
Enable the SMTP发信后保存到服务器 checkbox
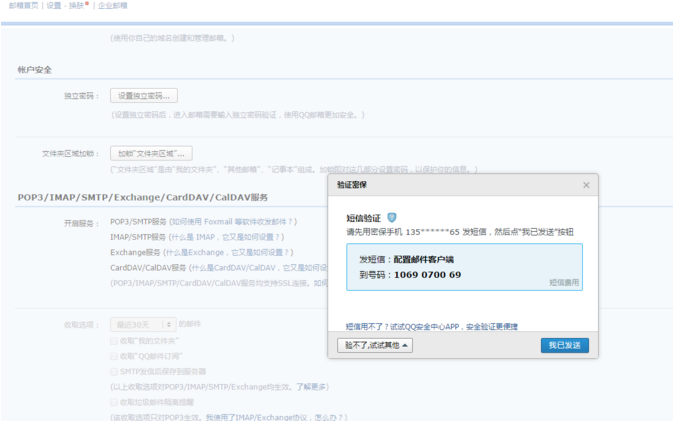pos(114,371)
